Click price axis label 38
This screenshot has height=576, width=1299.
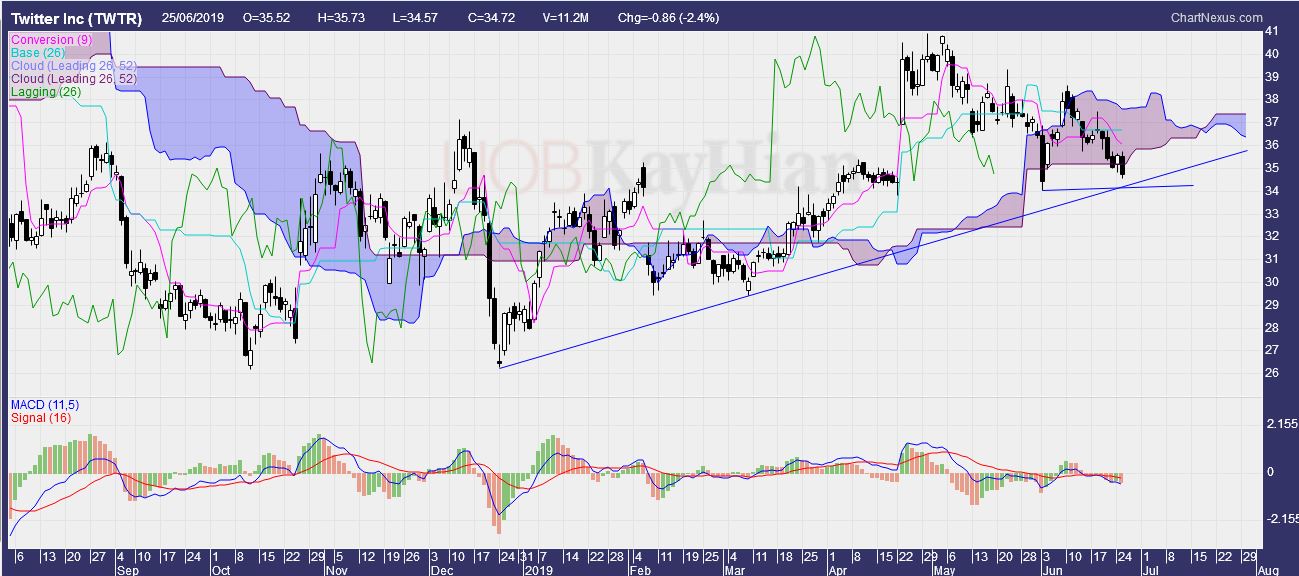point(1274,99)
